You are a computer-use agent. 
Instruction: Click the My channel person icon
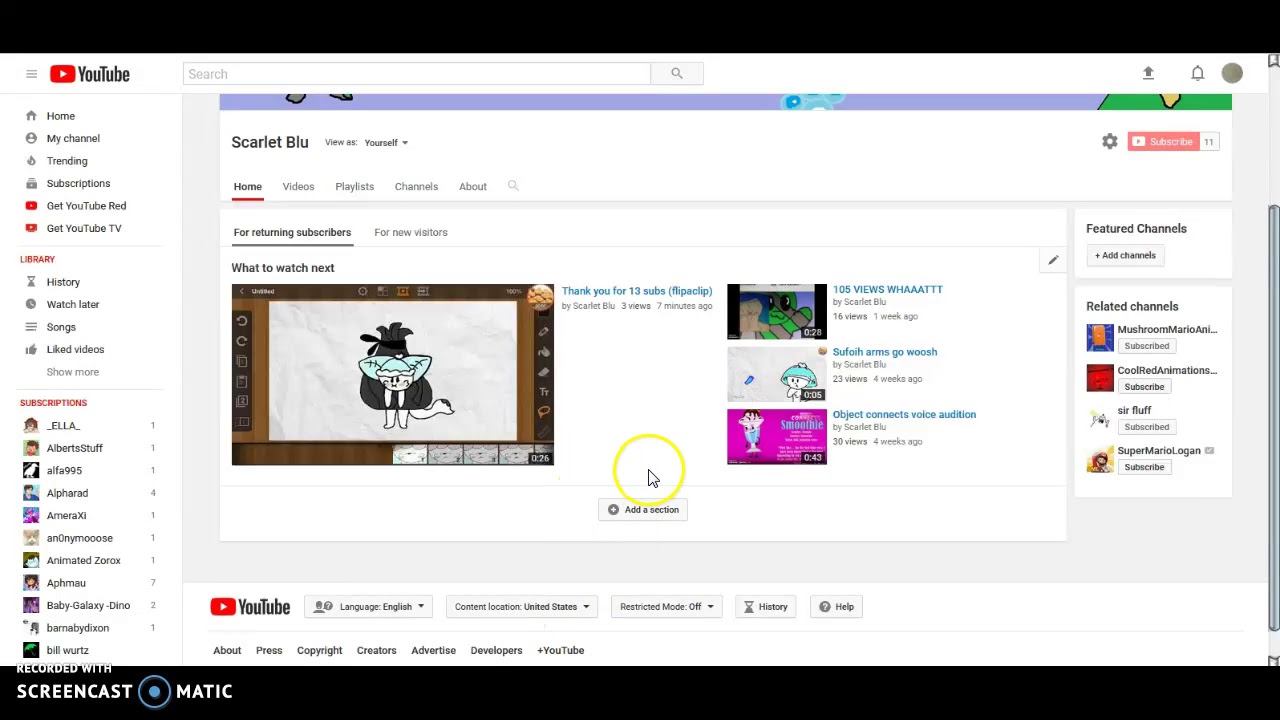coord(31,138)
